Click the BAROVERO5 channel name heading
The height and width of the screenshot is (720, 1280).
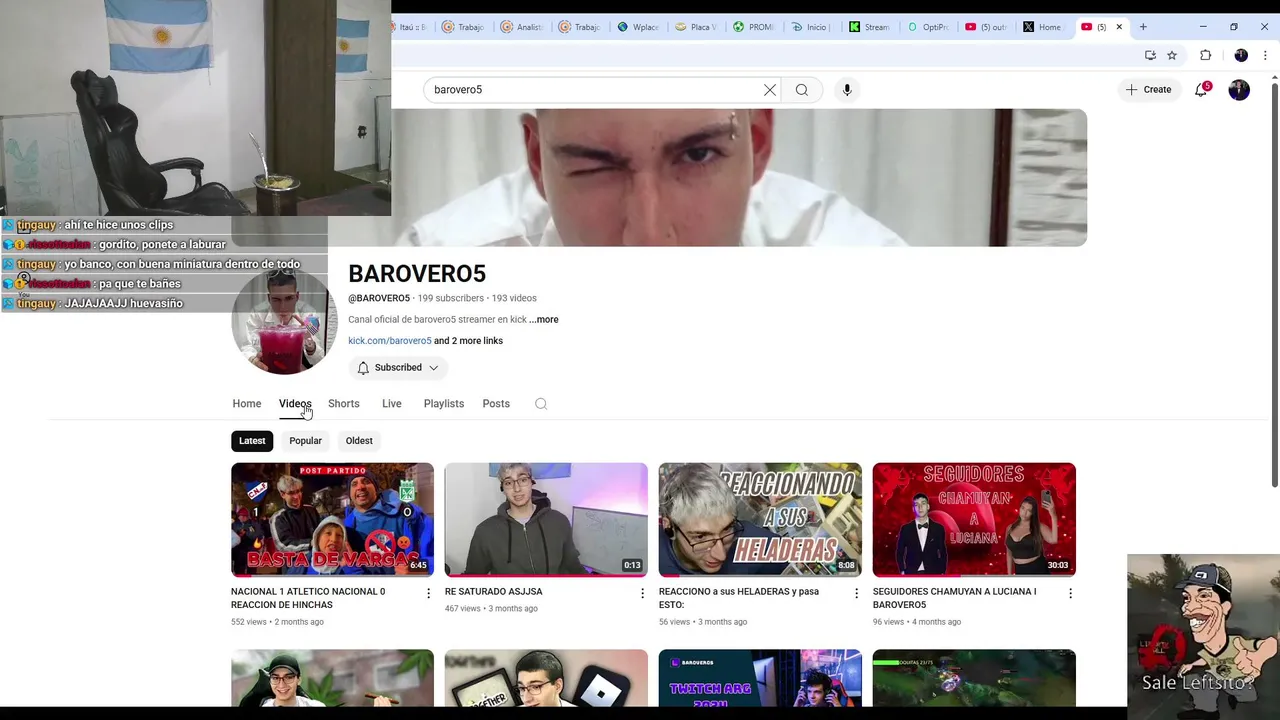(417, 274)
